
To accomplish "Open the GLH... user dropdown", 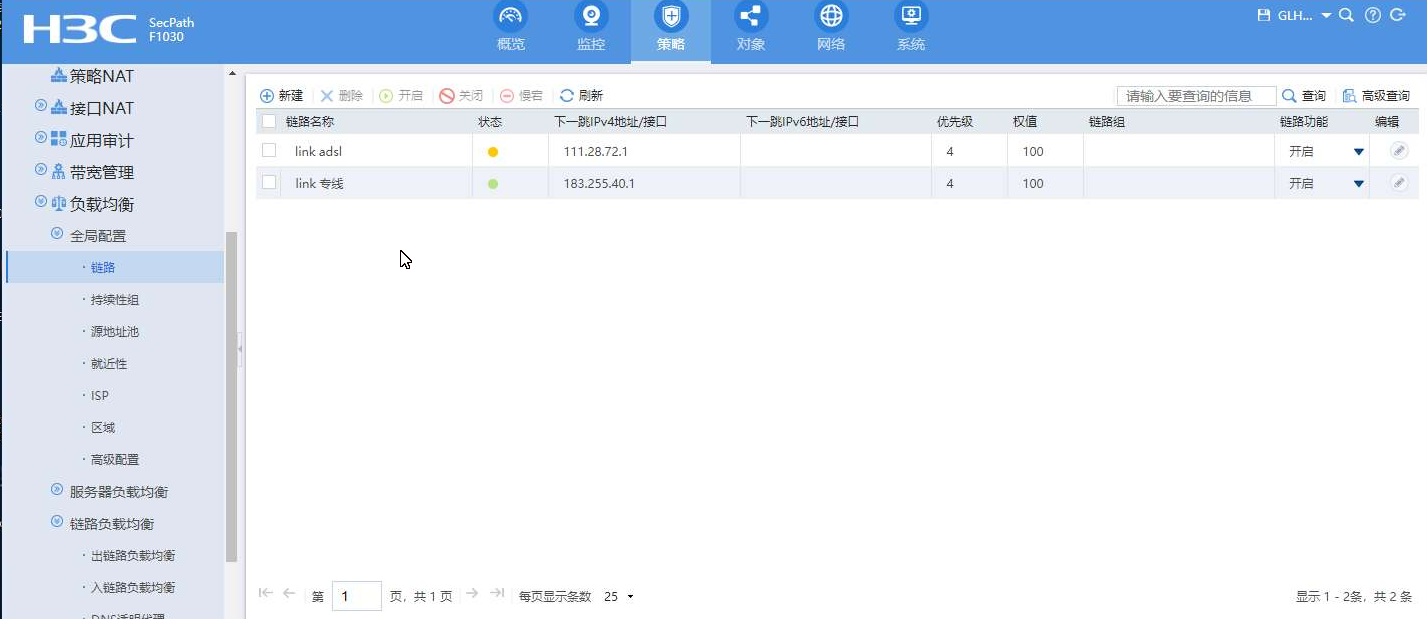I will point(1305,15).
